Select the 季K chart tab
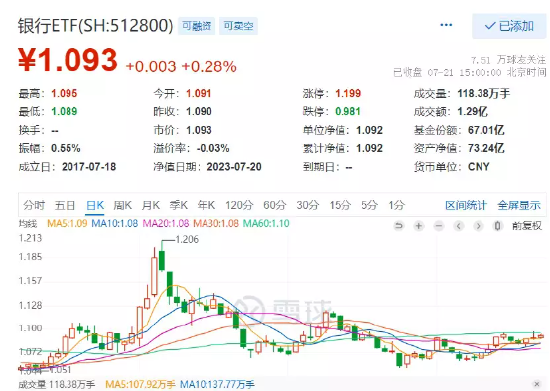The image size is (550, 391). pos(179,205)
